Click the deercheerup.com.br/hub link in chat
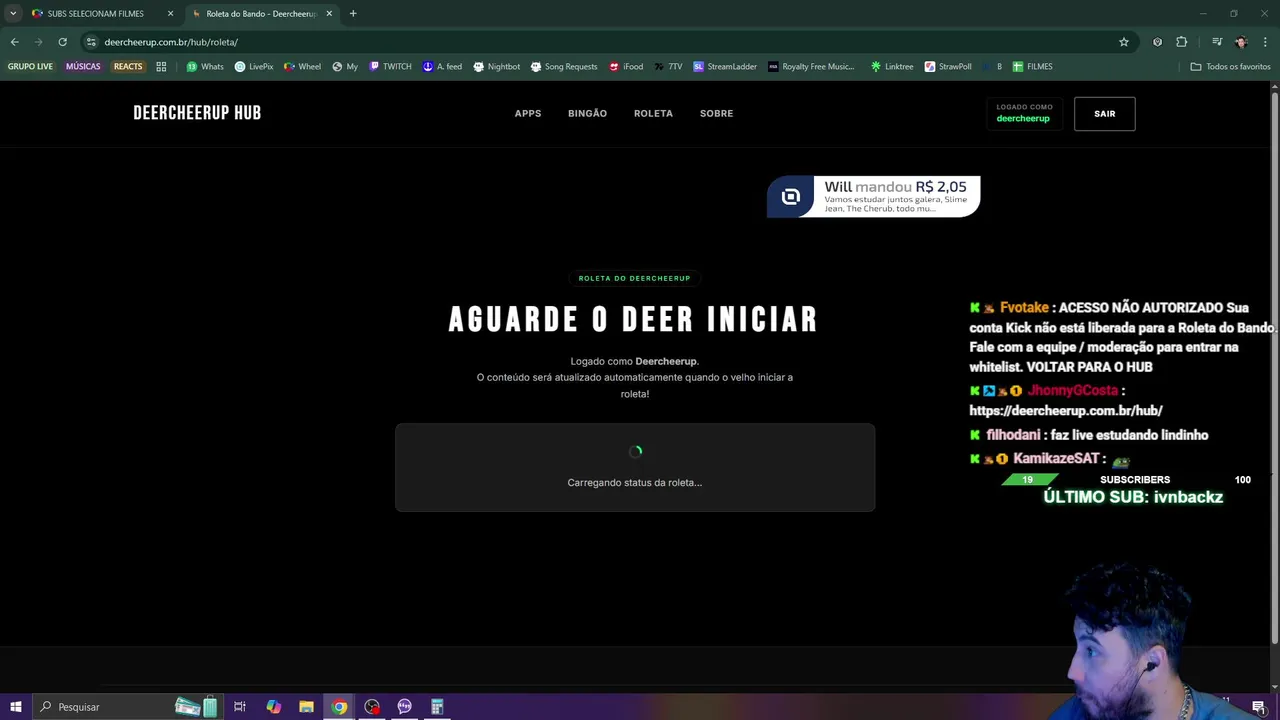Image resolution: width=1280 pixels, height=720 pixels. [x=1066, y=411]
